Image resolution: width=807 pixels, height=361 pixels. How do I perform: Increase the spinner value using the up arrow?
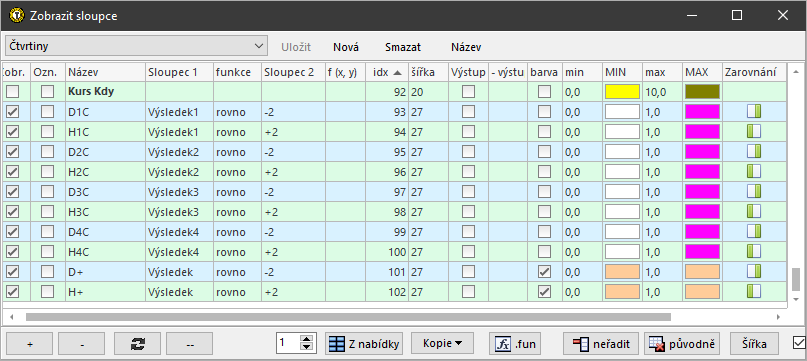coord(307,339)
